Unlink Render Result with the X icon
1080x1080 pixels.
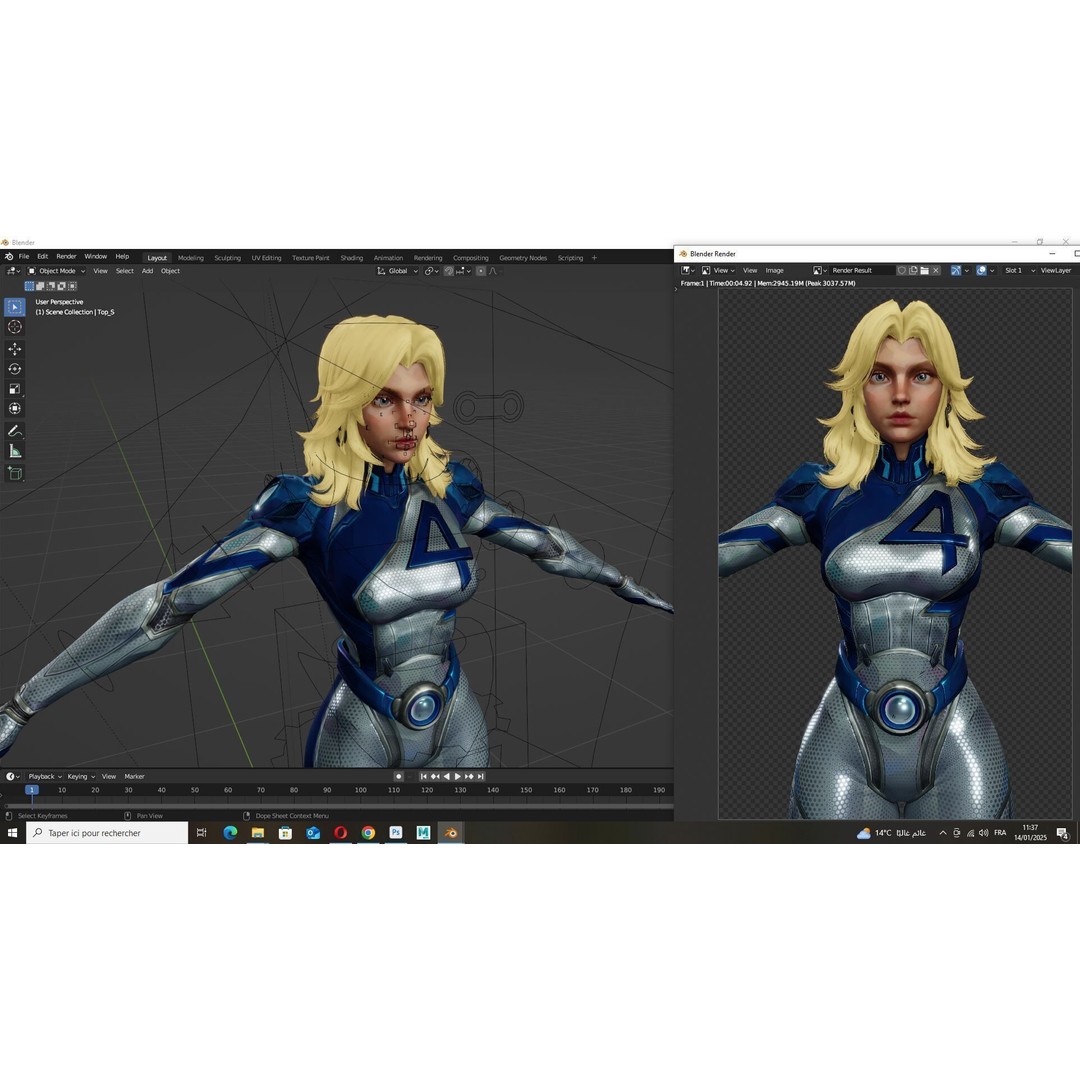tap(936, 271)
